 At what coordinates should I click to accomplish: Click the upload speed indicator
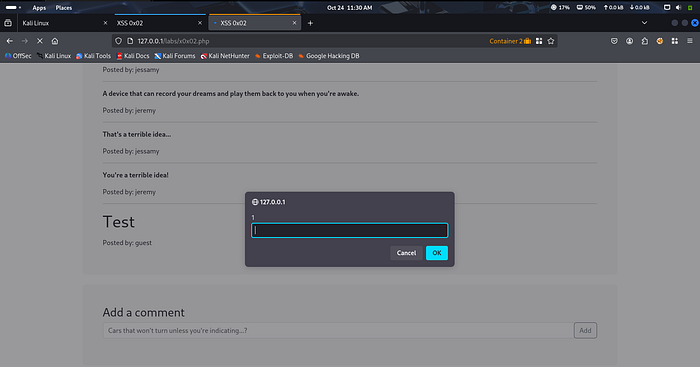click(x=613, y=8)
